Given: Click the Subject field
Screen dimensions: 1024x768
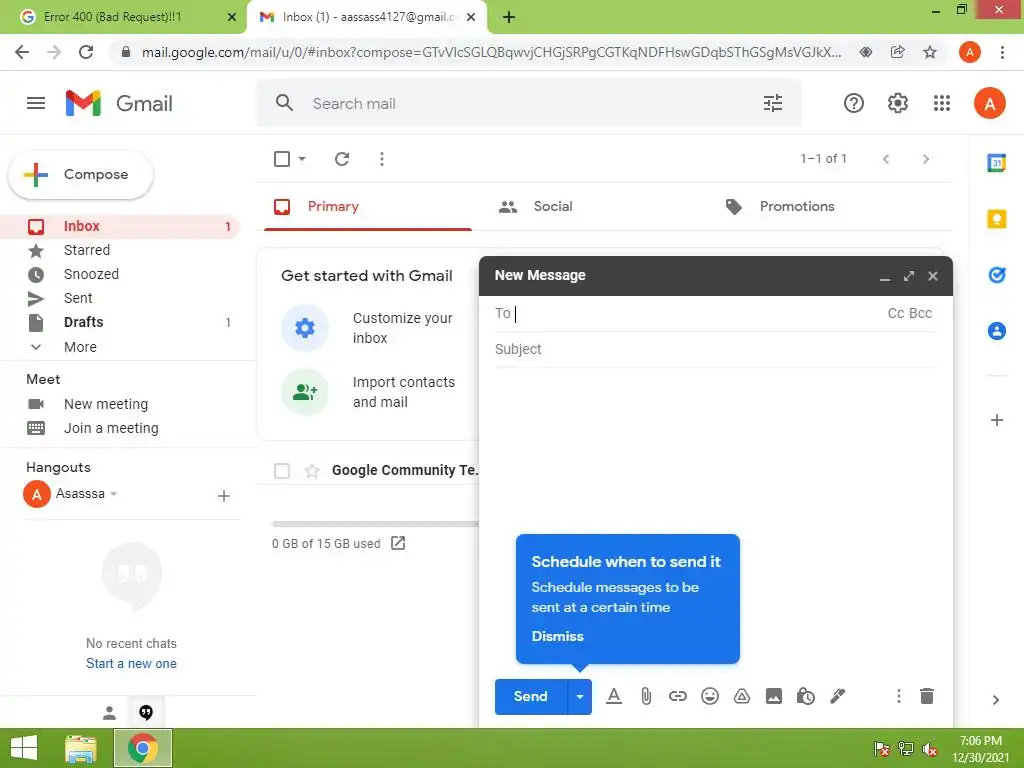Looking at the screenshot, I should pos(716,349).
